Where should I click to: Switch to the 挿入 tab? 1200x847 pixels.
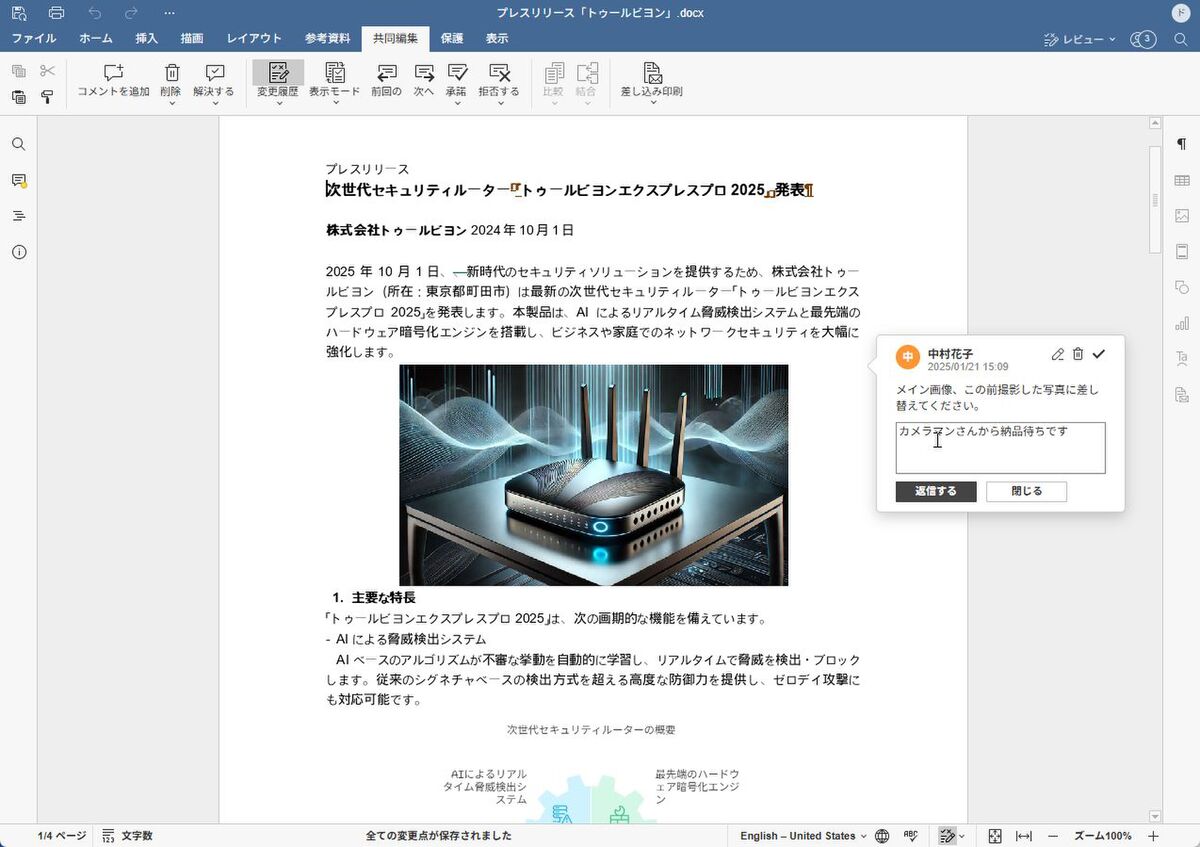[x=147, y=39]
